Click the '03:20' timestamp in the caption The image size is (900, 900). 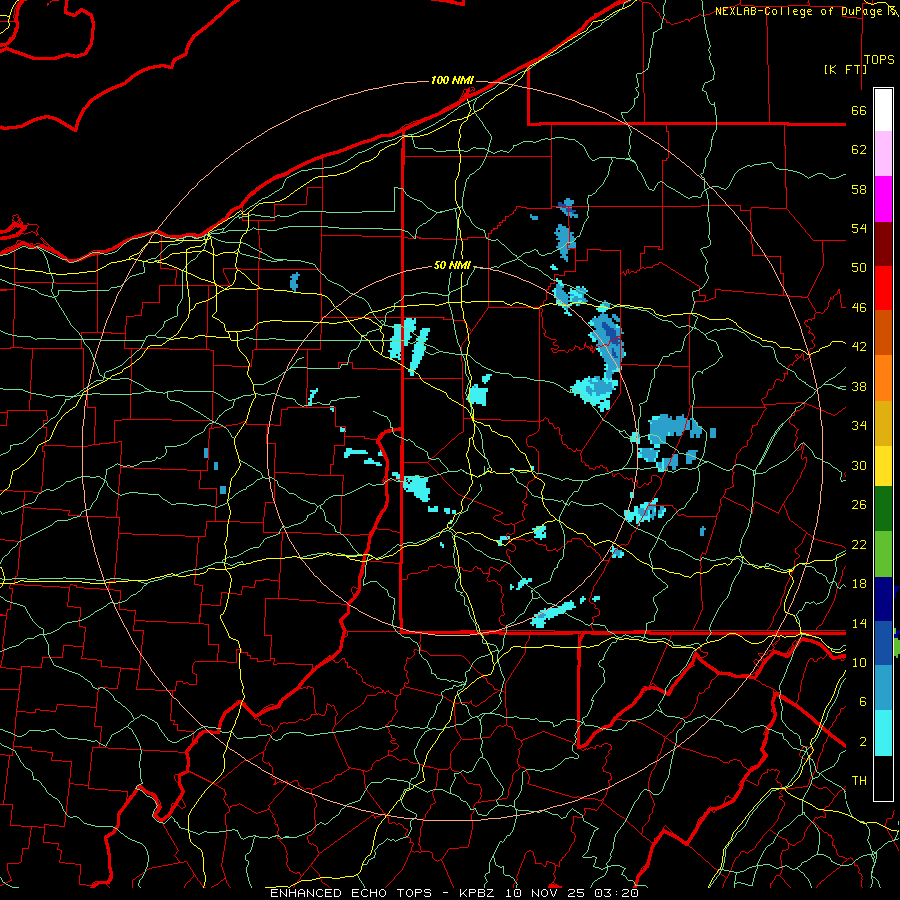615,893
